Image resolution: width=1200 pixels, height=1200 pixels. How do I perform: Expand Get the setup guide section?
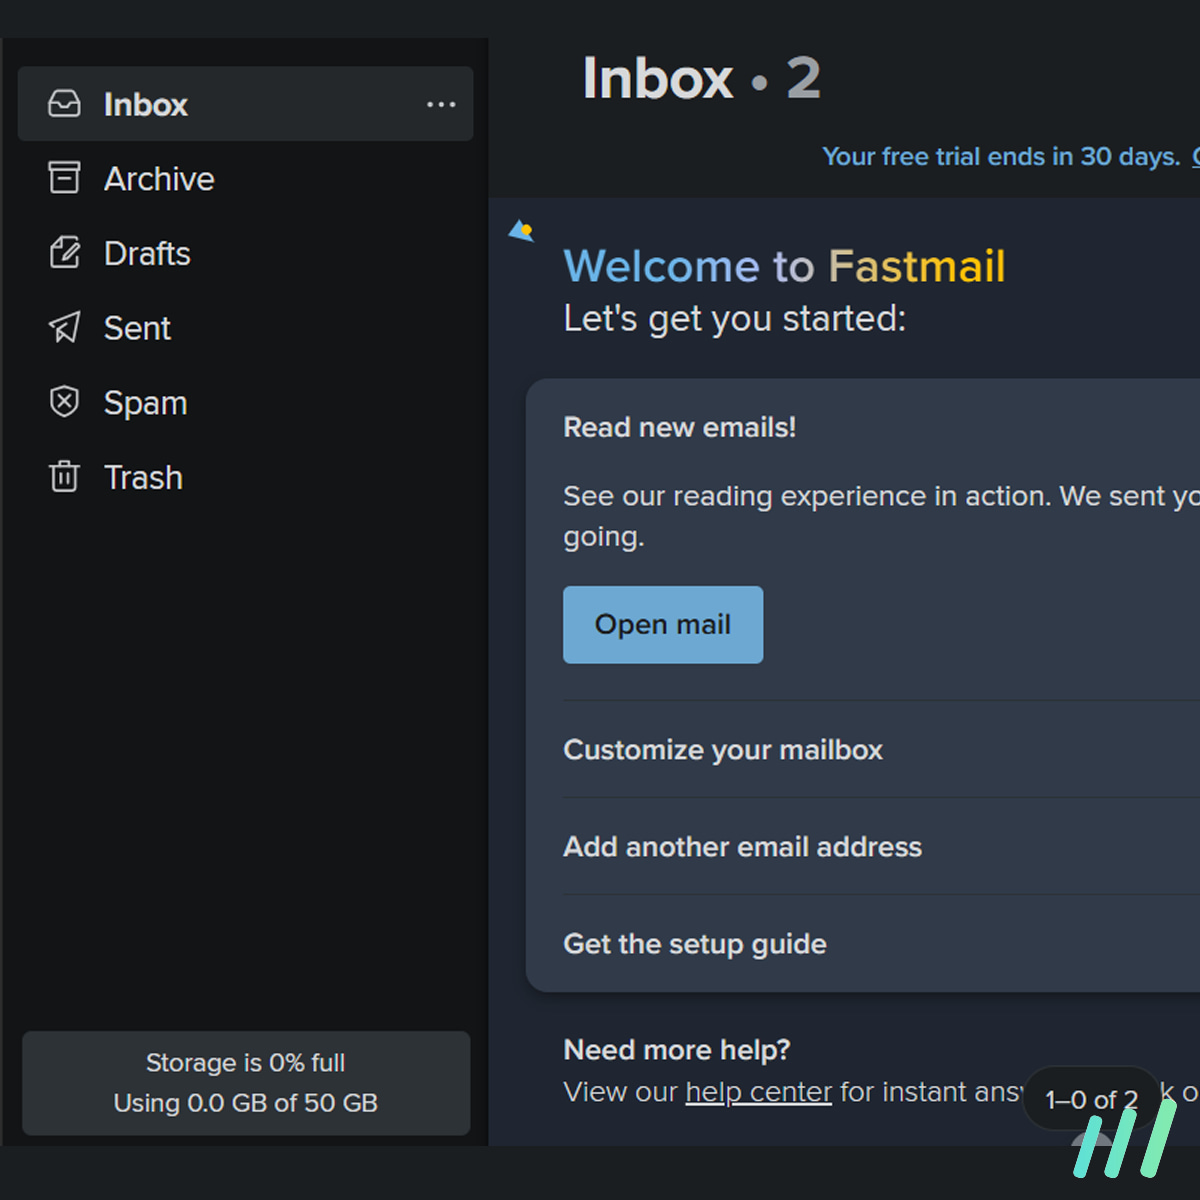(695, 943)
